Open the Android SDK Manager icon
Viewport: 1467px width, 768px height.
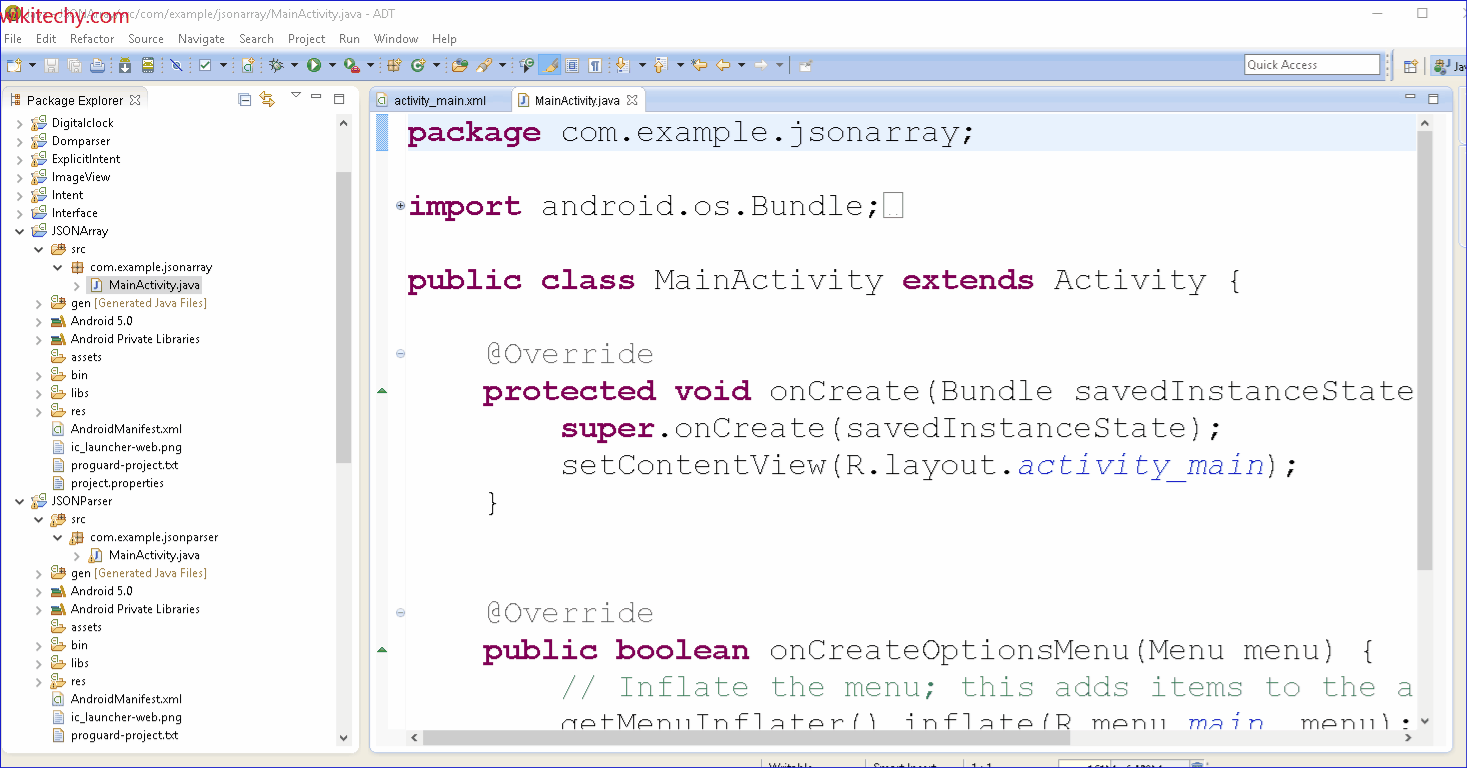click(x=125, y=65)
